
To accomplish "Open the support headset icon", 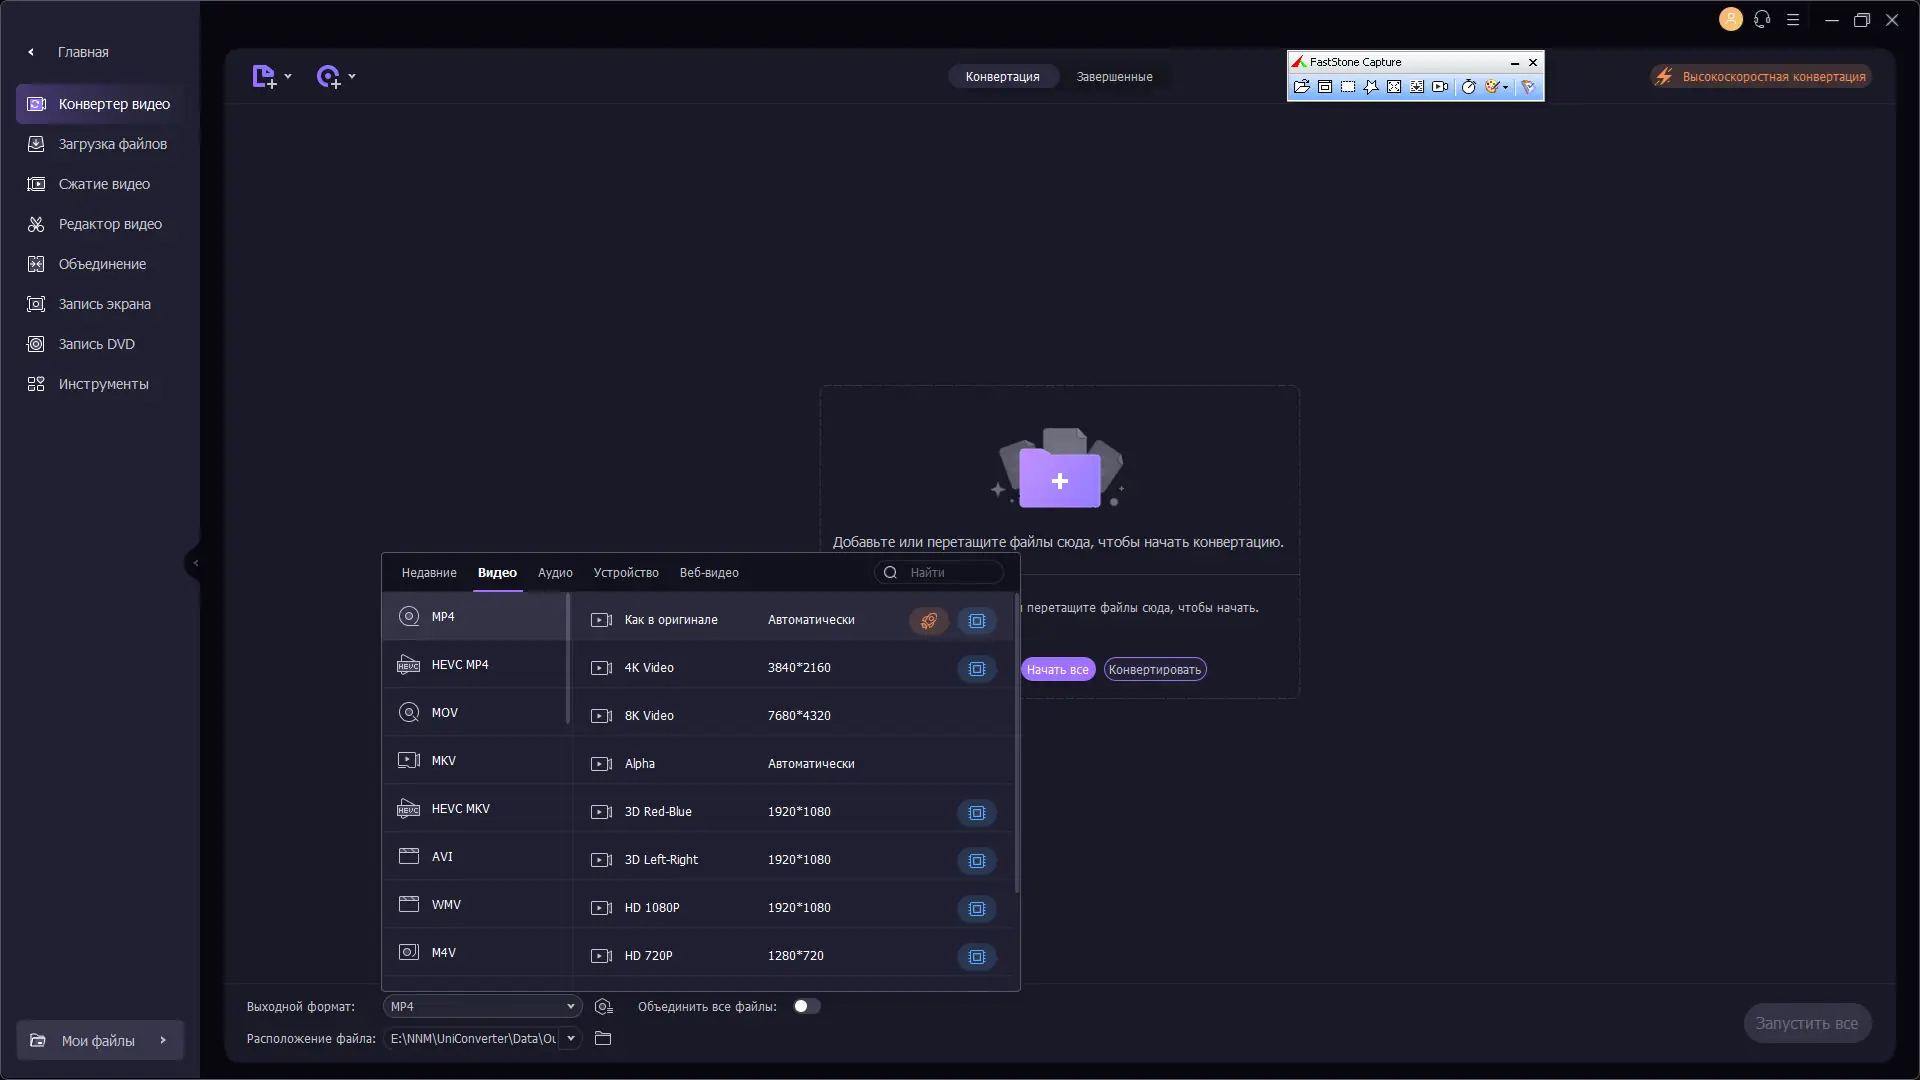I will (1762, 20).
